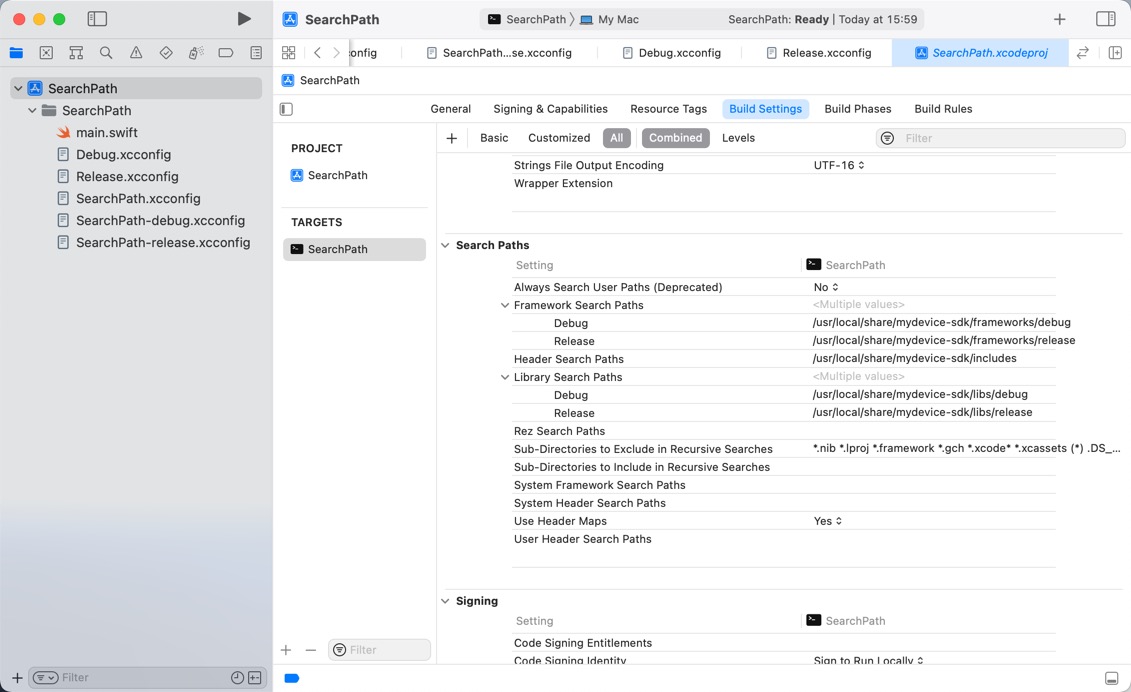
Task: Switch to the General tab
Action: [x=451, y=109]
